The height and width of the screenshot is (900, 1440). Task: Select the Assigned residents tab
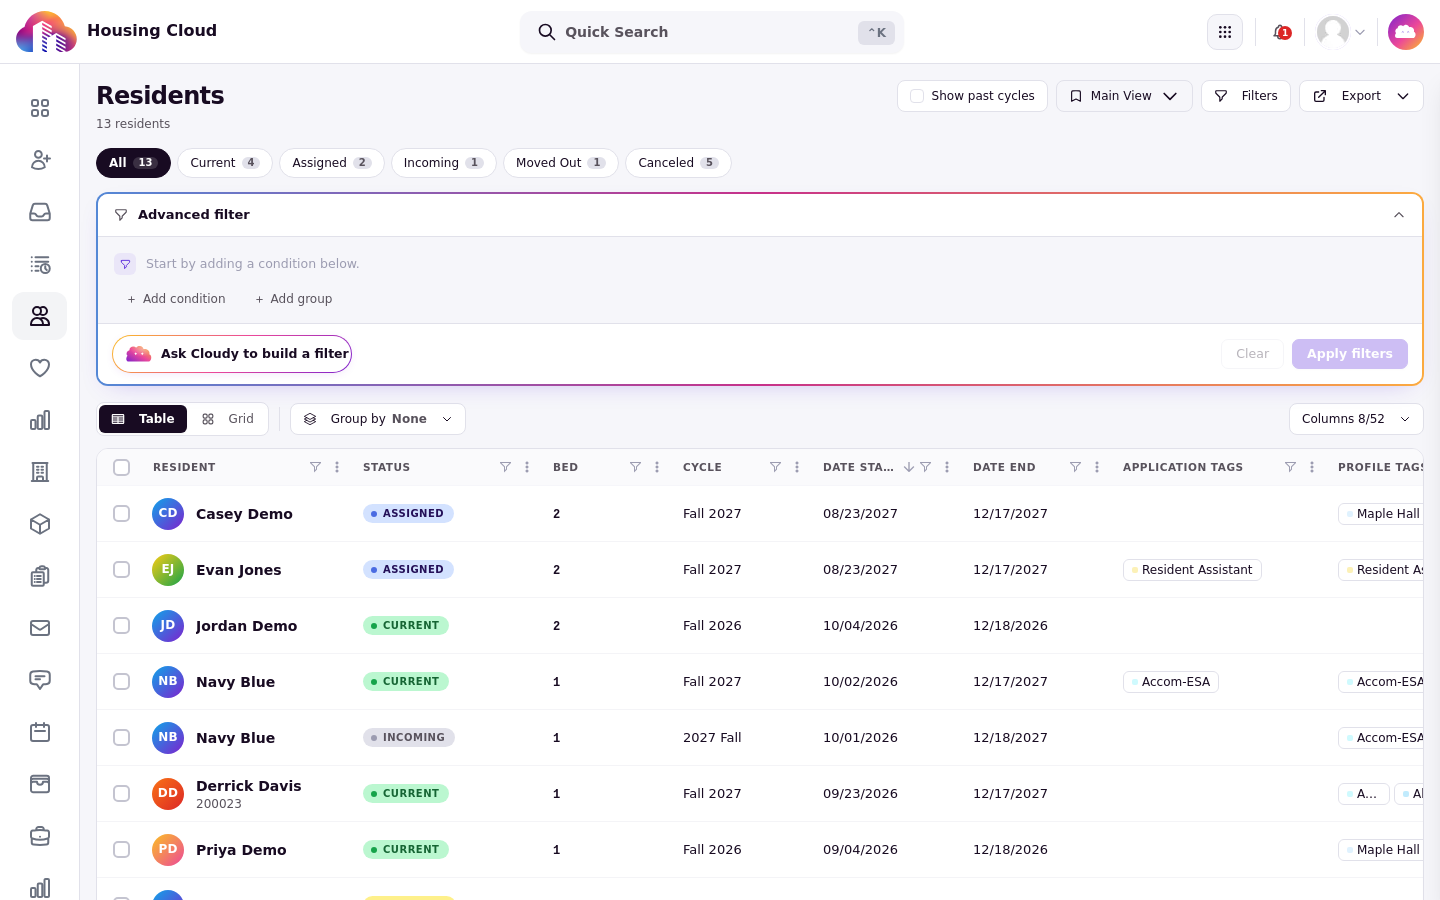coord(332,163)
